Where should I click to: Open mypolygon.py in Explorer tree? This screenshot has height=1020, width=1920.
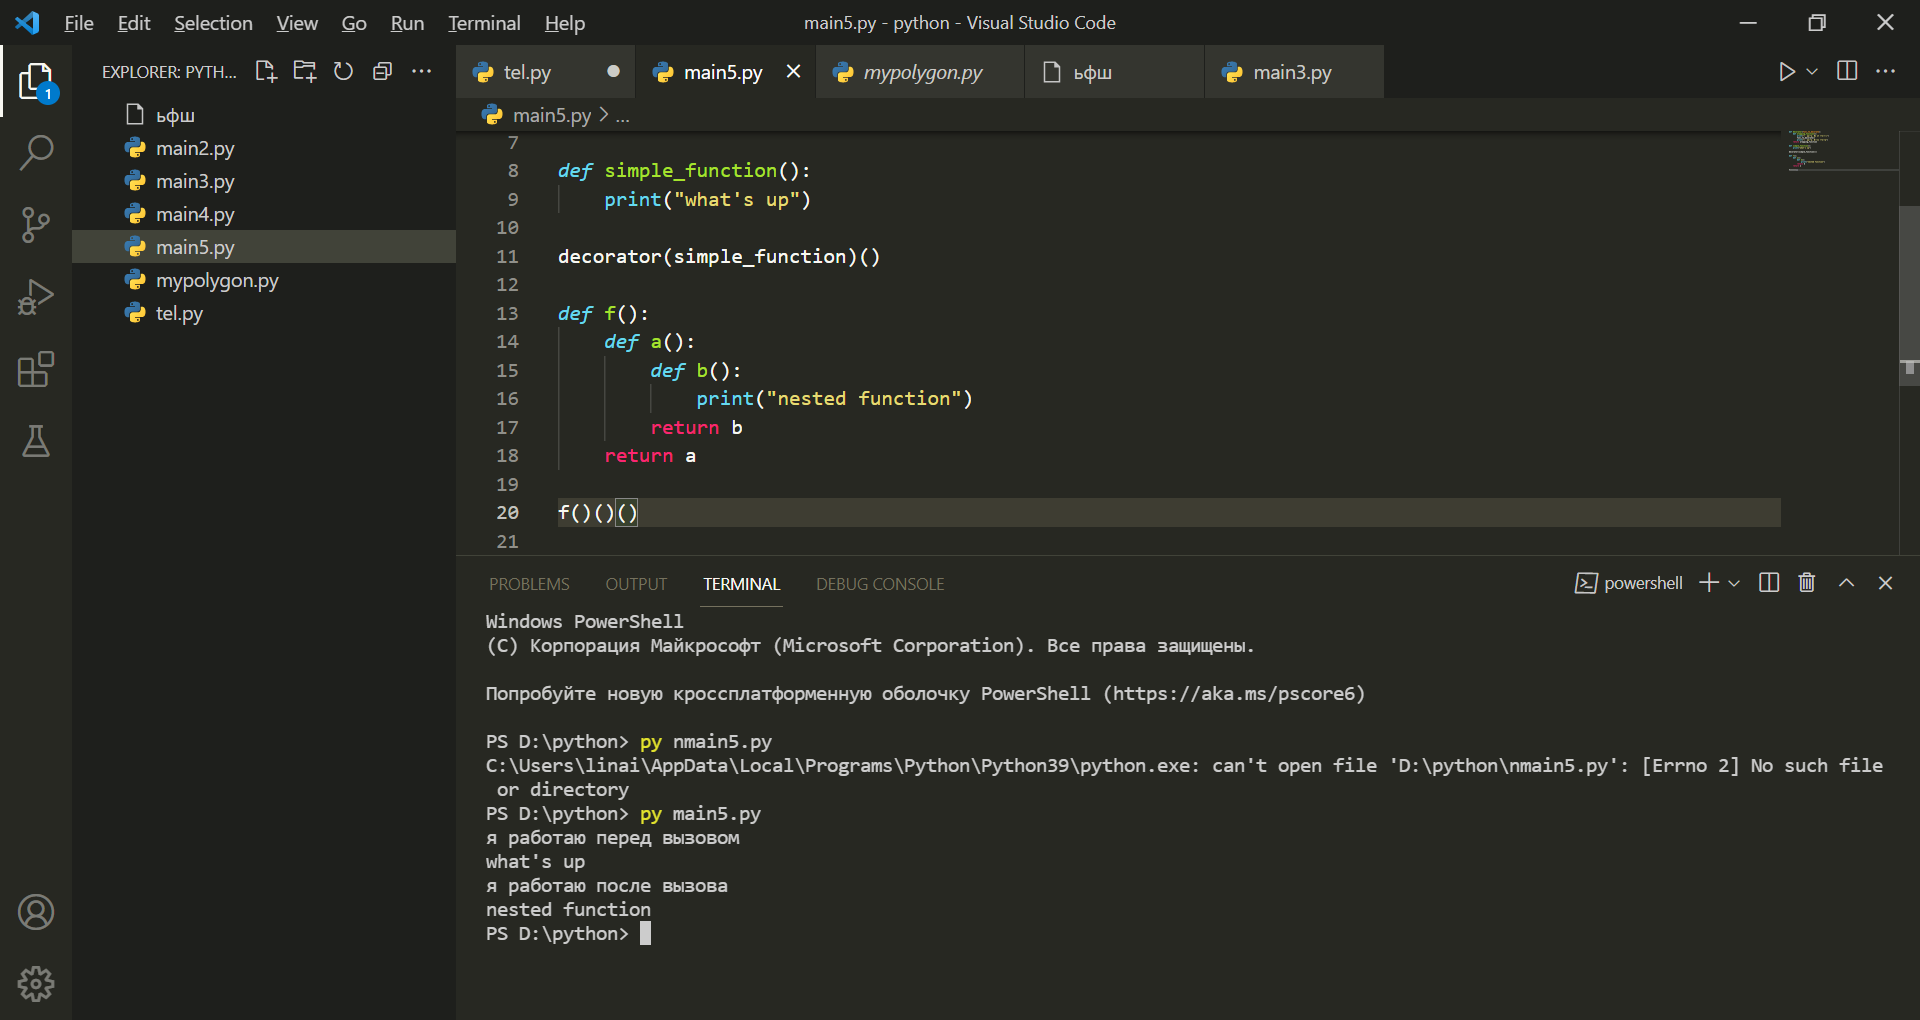click(264, 280)
